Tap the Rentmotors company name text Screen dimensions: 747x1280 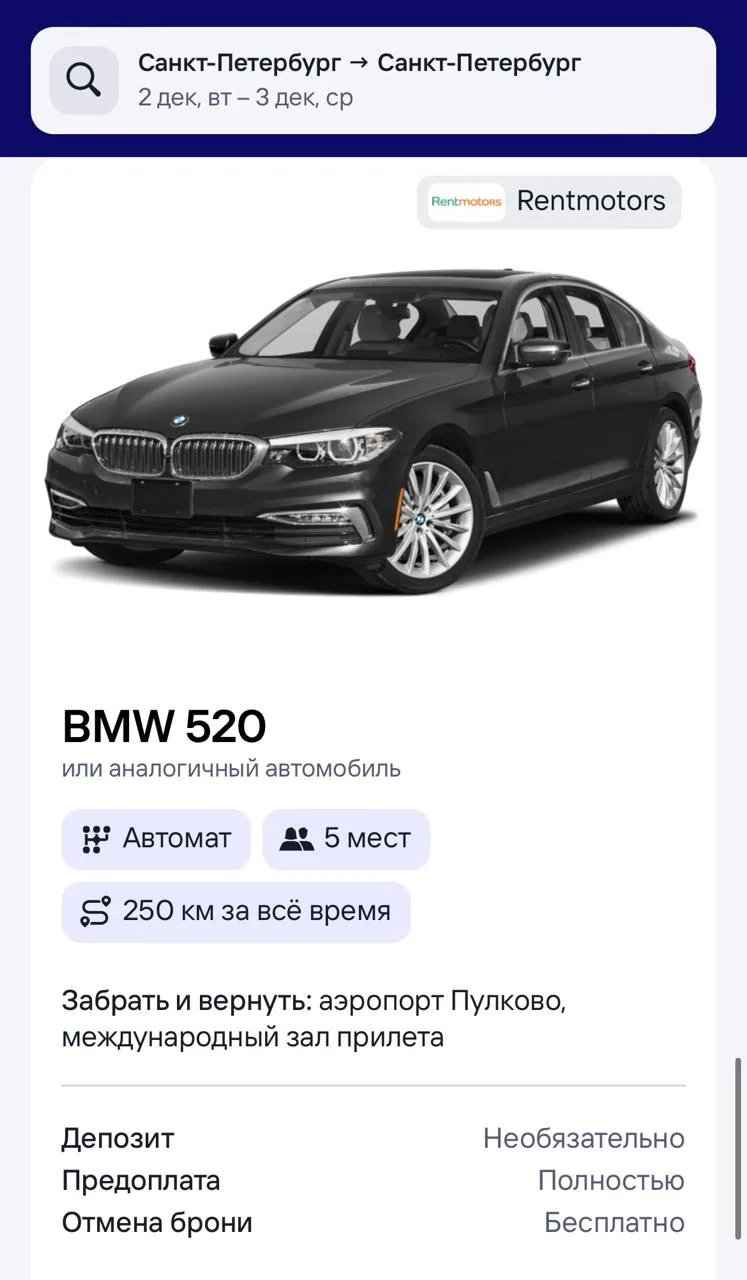[591, 201]
